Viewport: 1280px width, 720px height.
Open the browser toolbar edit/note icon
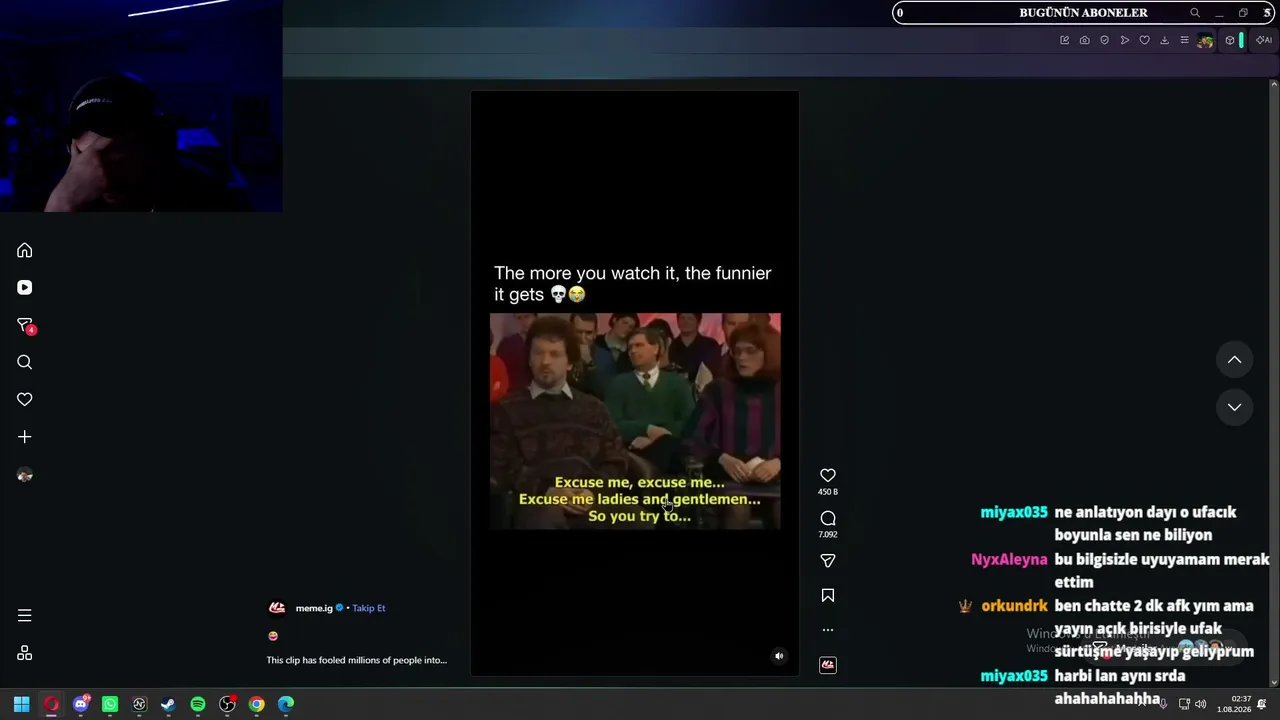pyautogui.click(x=1064, y=40)
